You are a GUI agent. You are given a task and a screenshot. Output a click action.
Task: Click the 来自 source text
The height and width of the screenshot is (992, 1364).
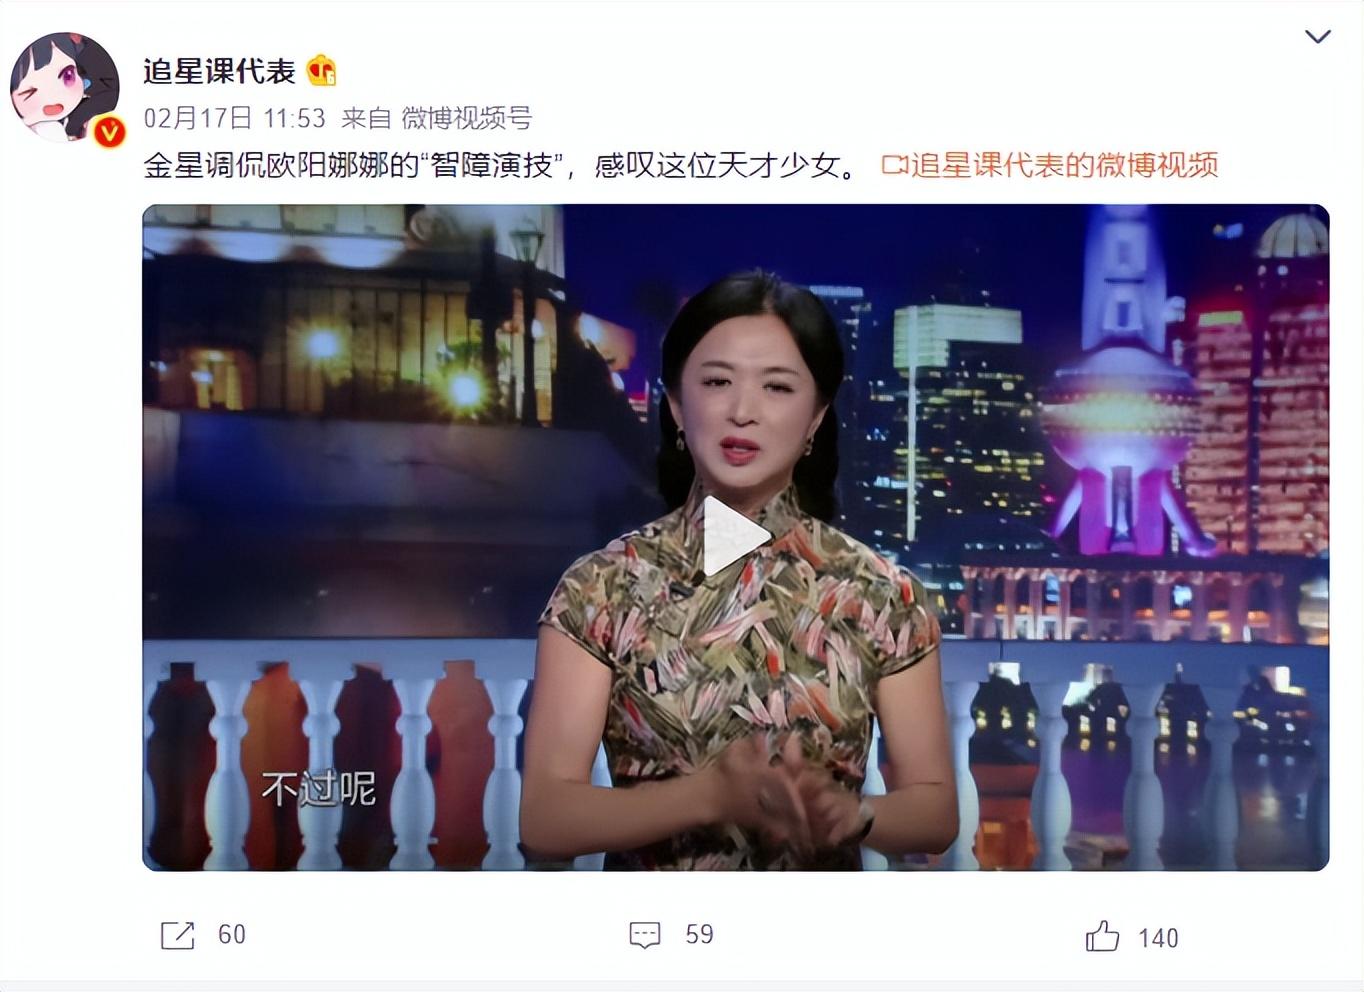pyautogui.click(x=366, y=118)
